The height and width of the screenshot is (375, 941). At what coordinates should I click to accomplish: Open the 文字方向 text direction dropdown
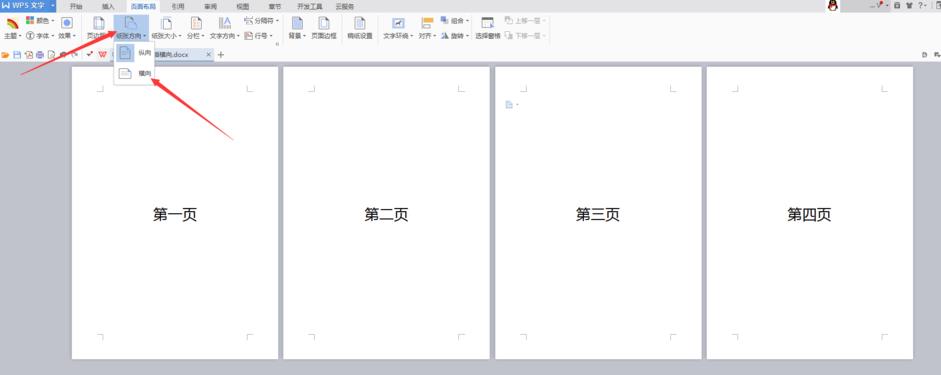225,28
